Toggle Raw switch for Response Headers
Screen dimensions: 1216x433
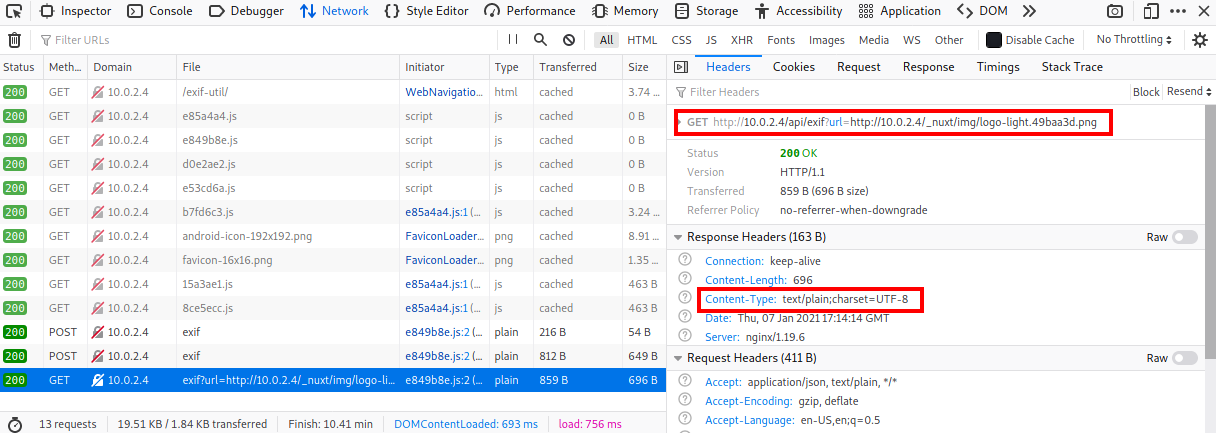1184,237
